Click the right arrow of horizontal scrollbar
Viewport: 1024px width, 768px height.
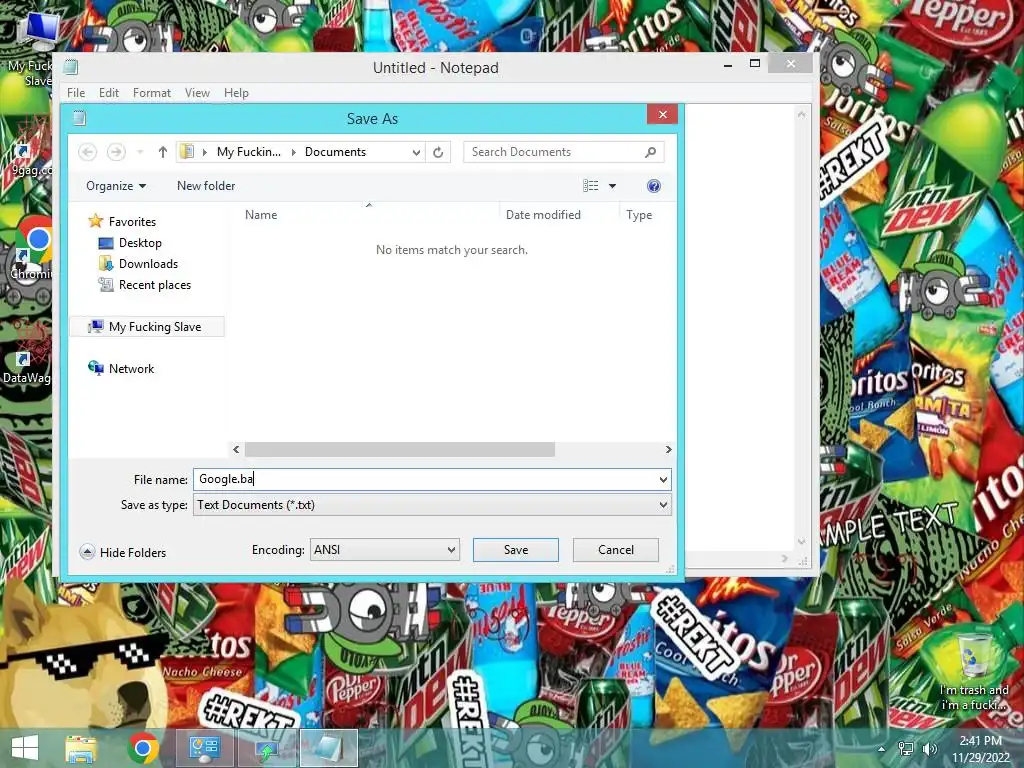tap(668, 449)
